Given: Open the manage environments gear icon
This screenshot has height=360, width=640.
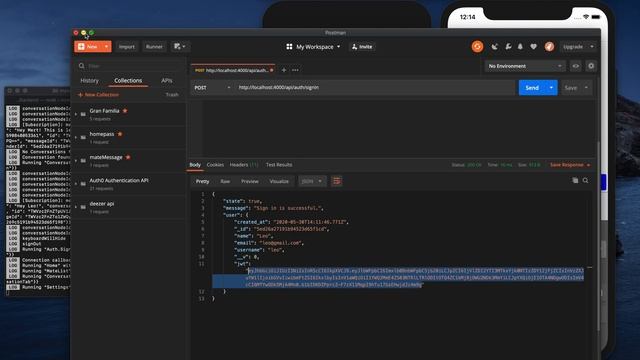Looking at the screenshot, I should 591,66.
